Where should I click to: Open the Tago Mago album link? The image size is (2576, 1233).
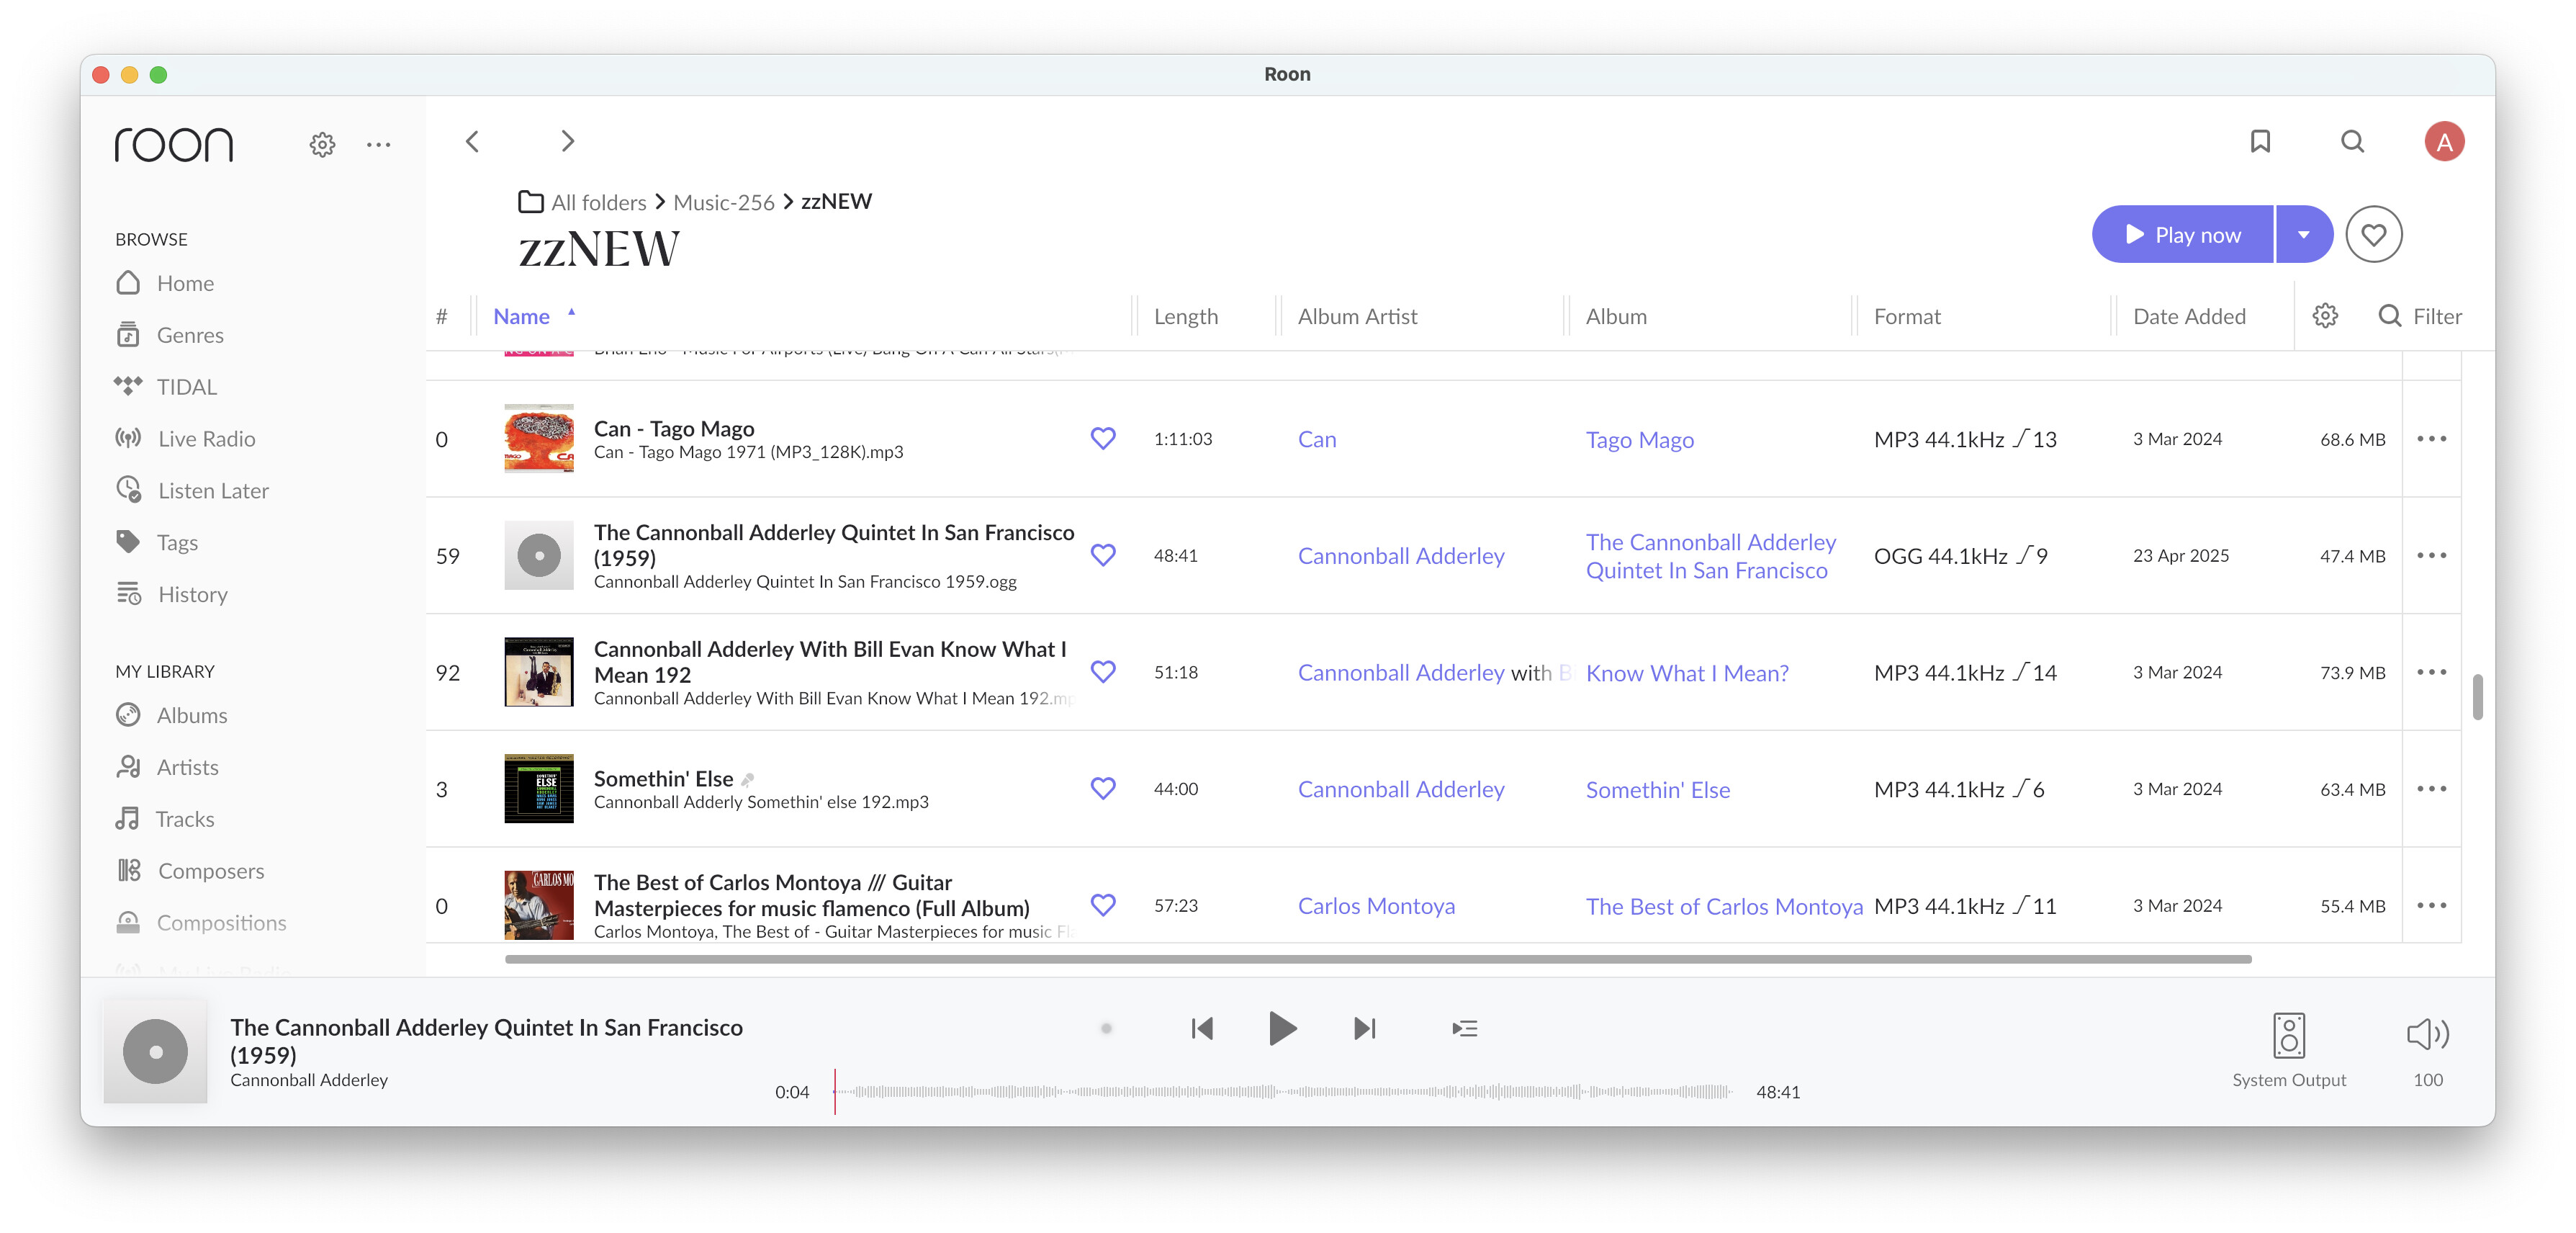pyautogui.click(x=1639, y=440)
